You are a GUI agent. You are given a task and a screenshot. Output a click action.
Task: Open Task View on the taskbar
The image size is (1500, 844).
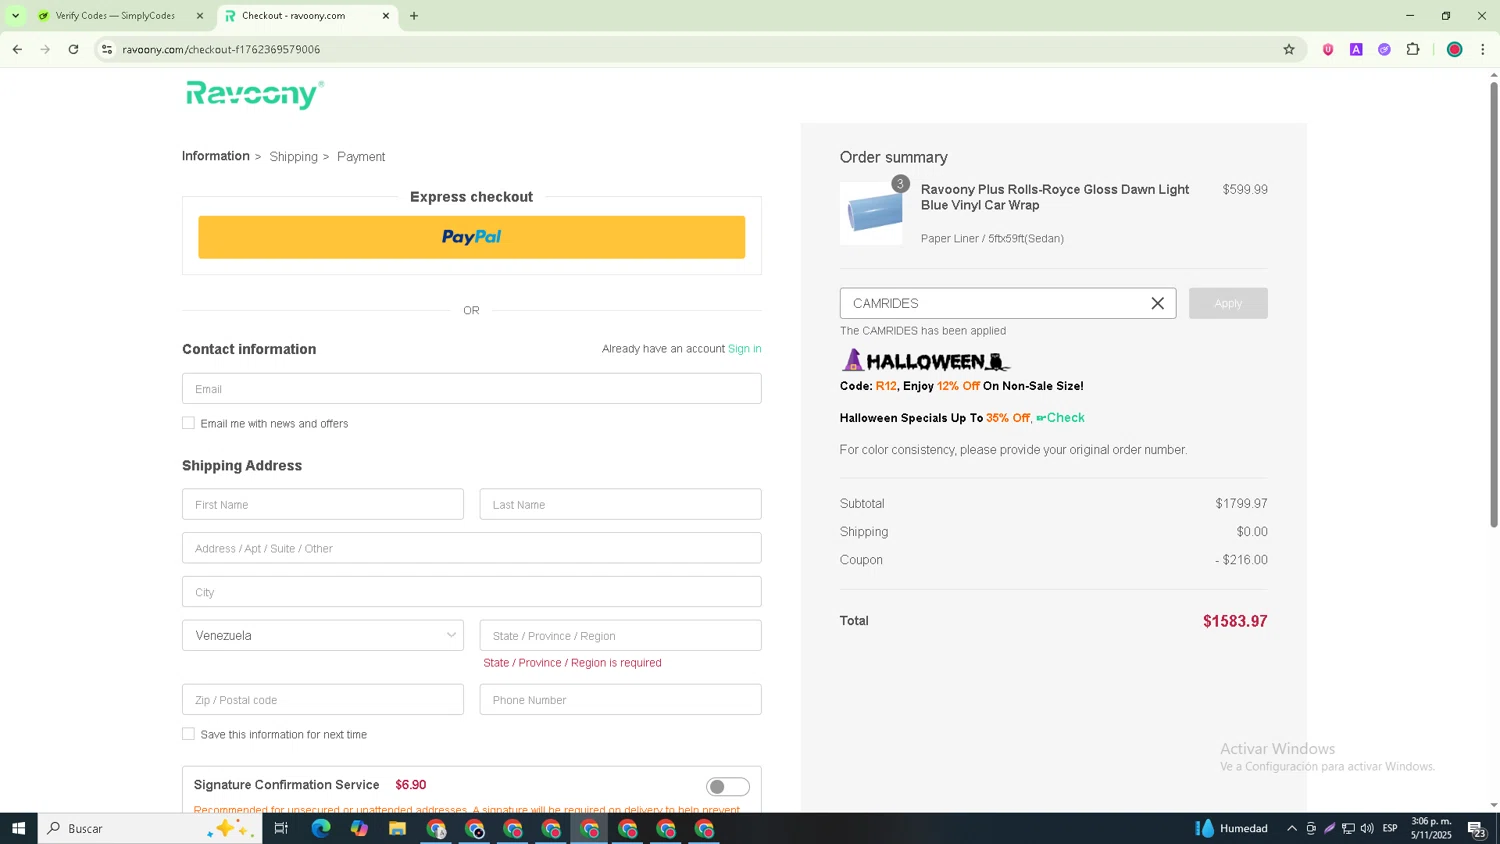point(281,828)
